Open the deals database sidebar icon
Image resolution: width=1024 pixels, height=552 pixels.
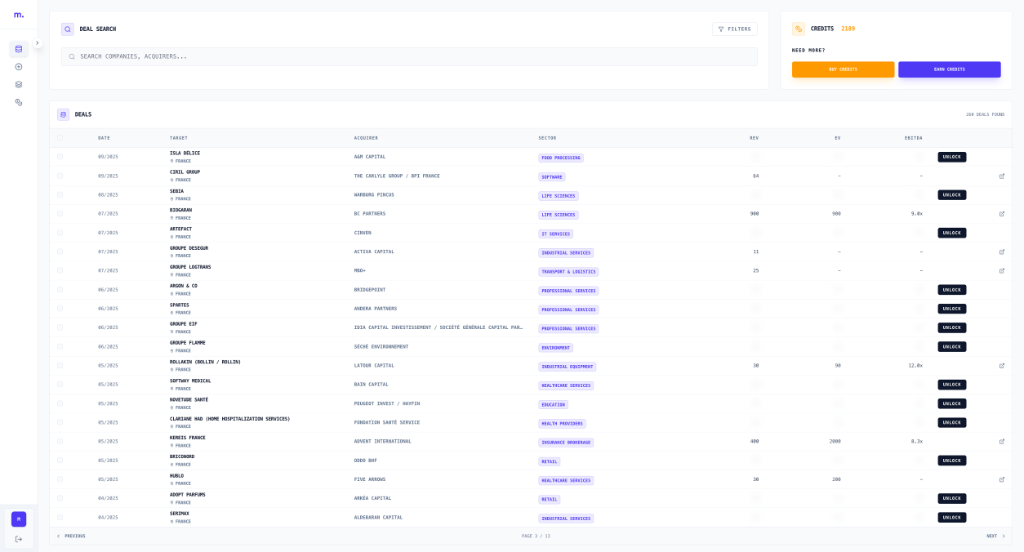(x=18, y=49)
